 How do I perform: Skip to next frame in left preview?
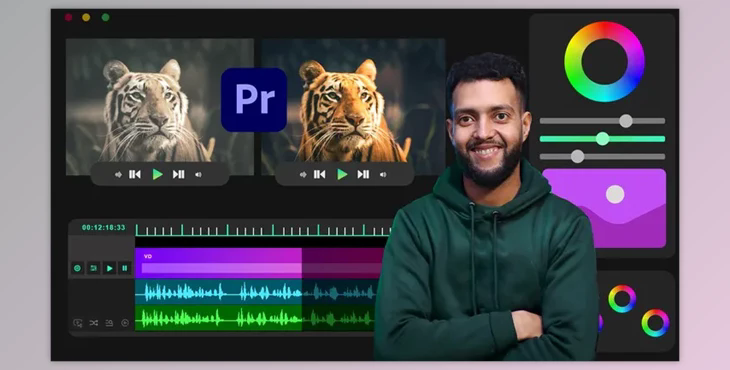[x=179, y=175]
